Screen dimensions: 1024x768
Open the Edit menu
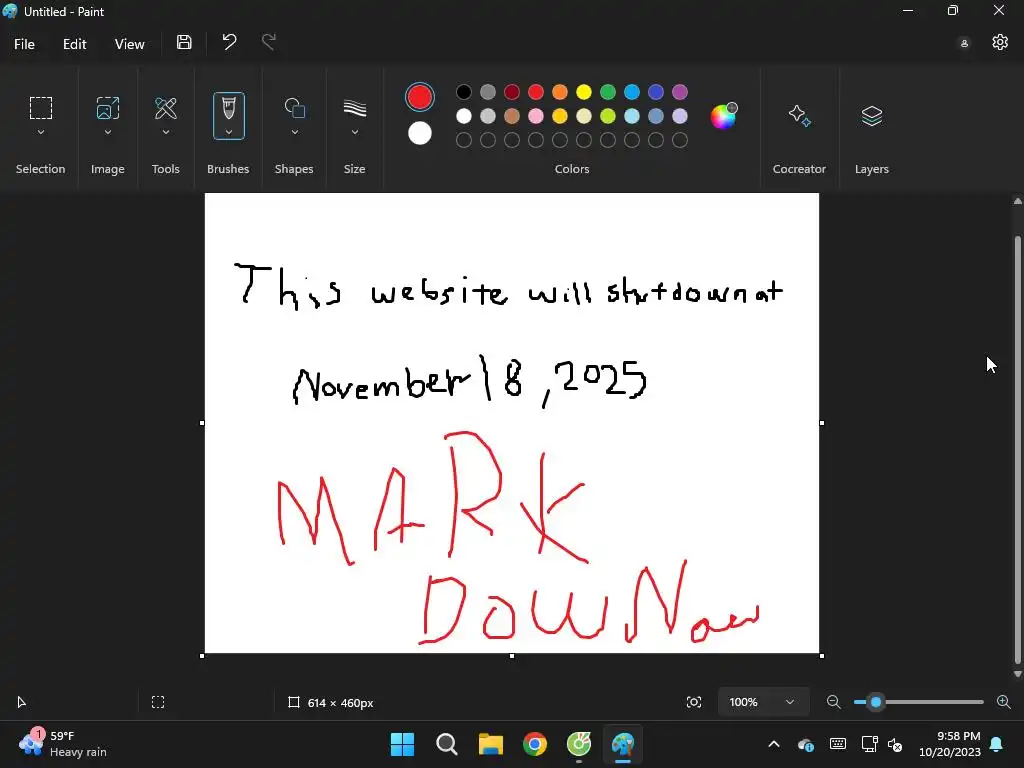coord(74,44)
